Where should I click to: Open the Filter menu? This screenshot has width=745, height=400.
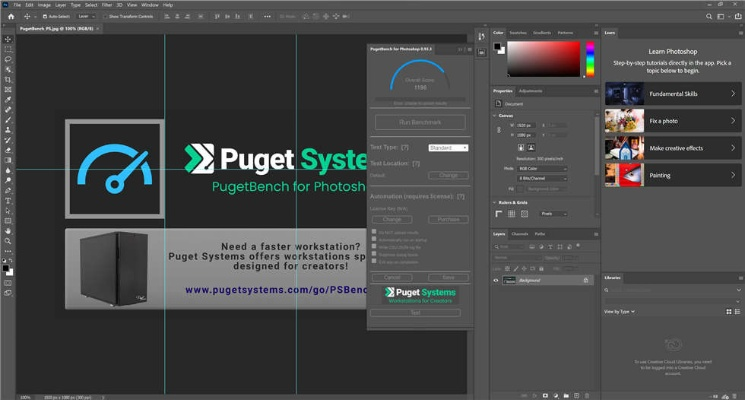(x=107, y=5)
